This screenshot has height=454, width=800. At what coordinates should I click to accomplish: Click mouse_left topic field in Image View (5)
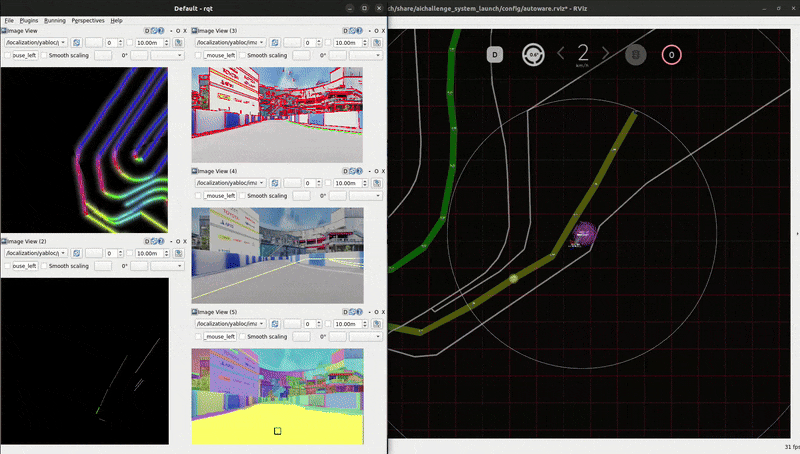(x=220, y=337)
